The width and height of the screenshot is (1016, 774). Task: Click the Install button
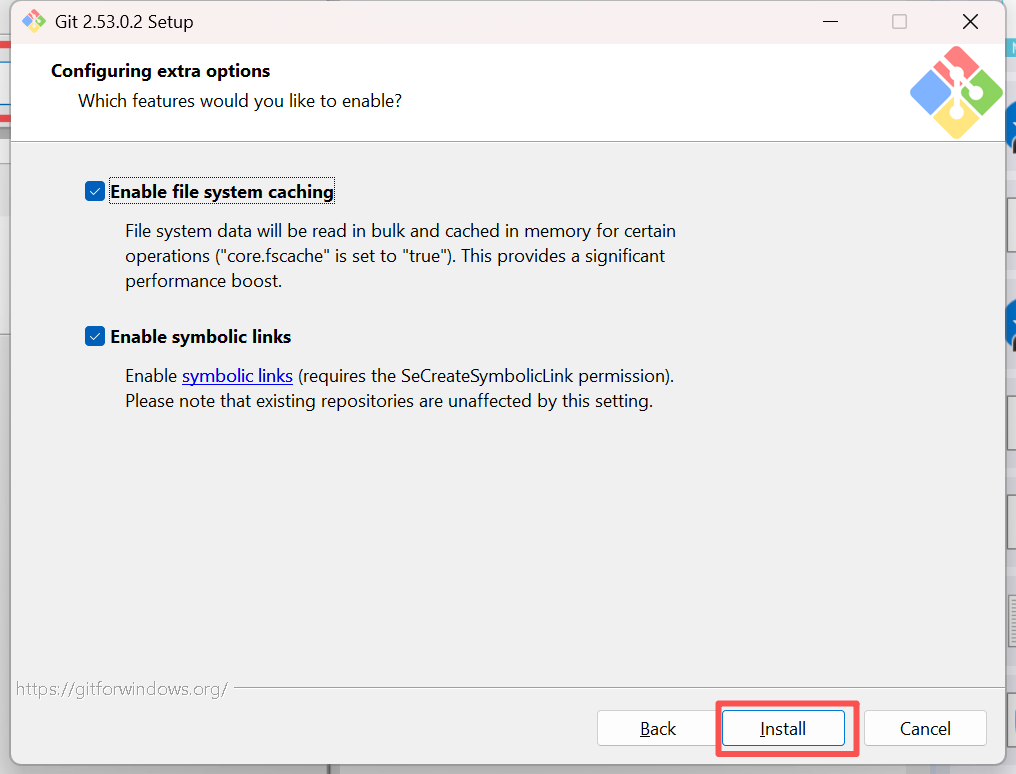(x=783, y=729)
